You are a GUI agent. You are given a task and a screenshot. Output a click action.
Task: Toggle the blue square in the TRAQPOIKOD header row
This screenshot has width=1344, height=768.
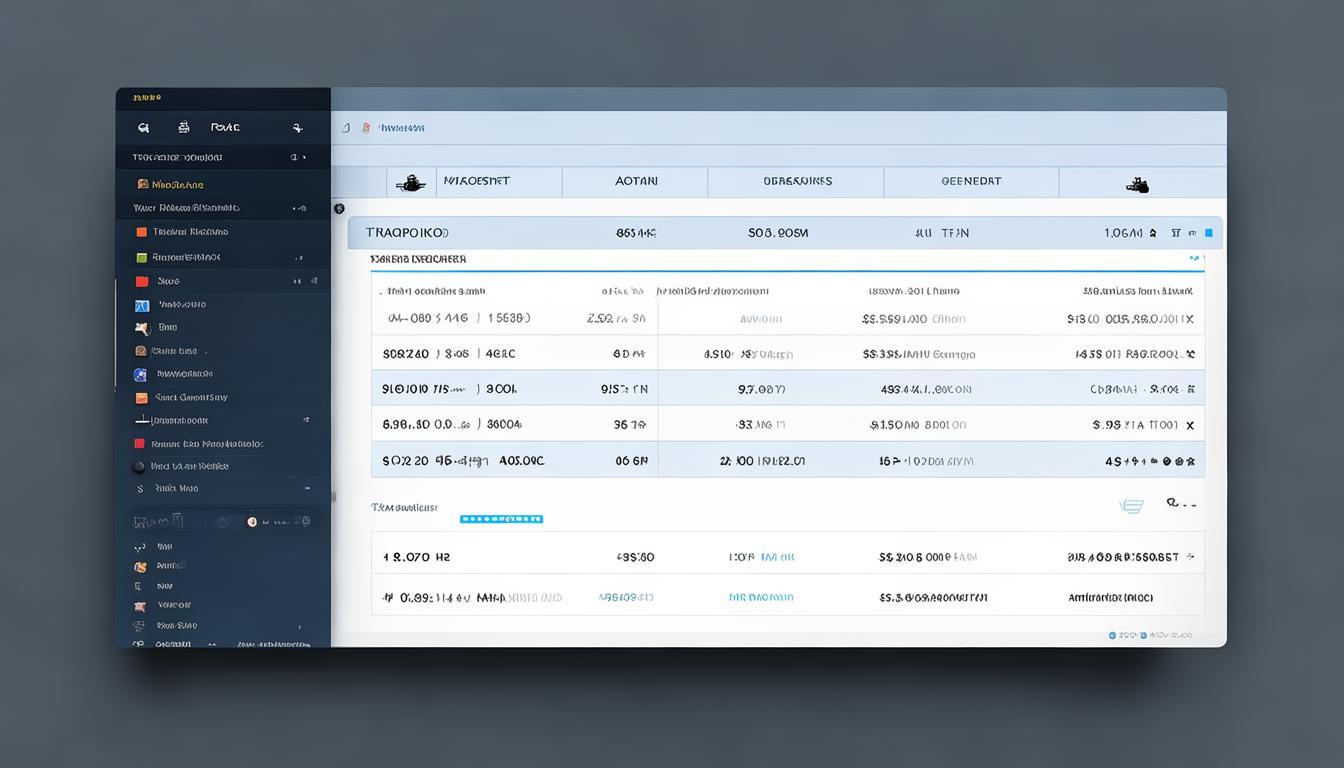click(x=1208, y=233)
